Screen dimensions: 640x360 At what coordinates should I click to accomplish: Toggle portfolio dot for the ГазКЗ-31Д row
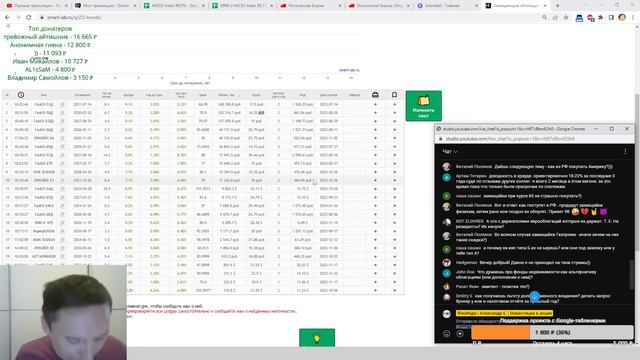[x=375, y=104]
